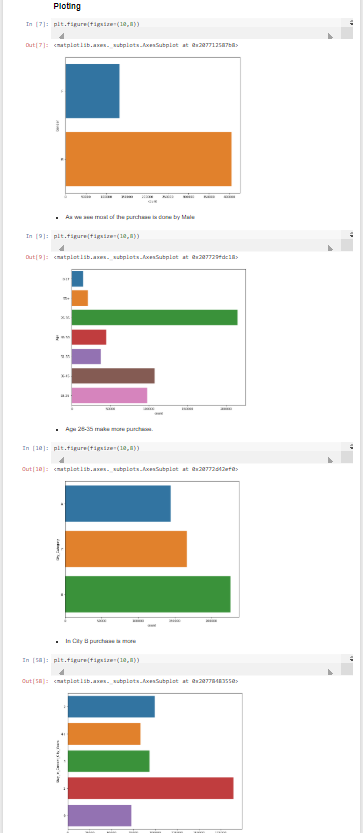Click the horizontal scrollbar track of cell In [58]

pos(196,672)
